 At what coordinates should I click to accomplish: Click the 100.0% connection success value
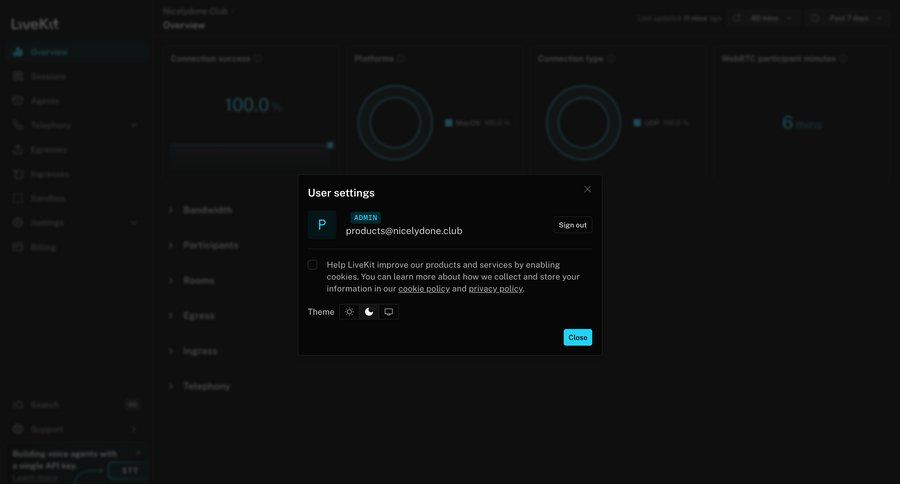pos(253,105)
